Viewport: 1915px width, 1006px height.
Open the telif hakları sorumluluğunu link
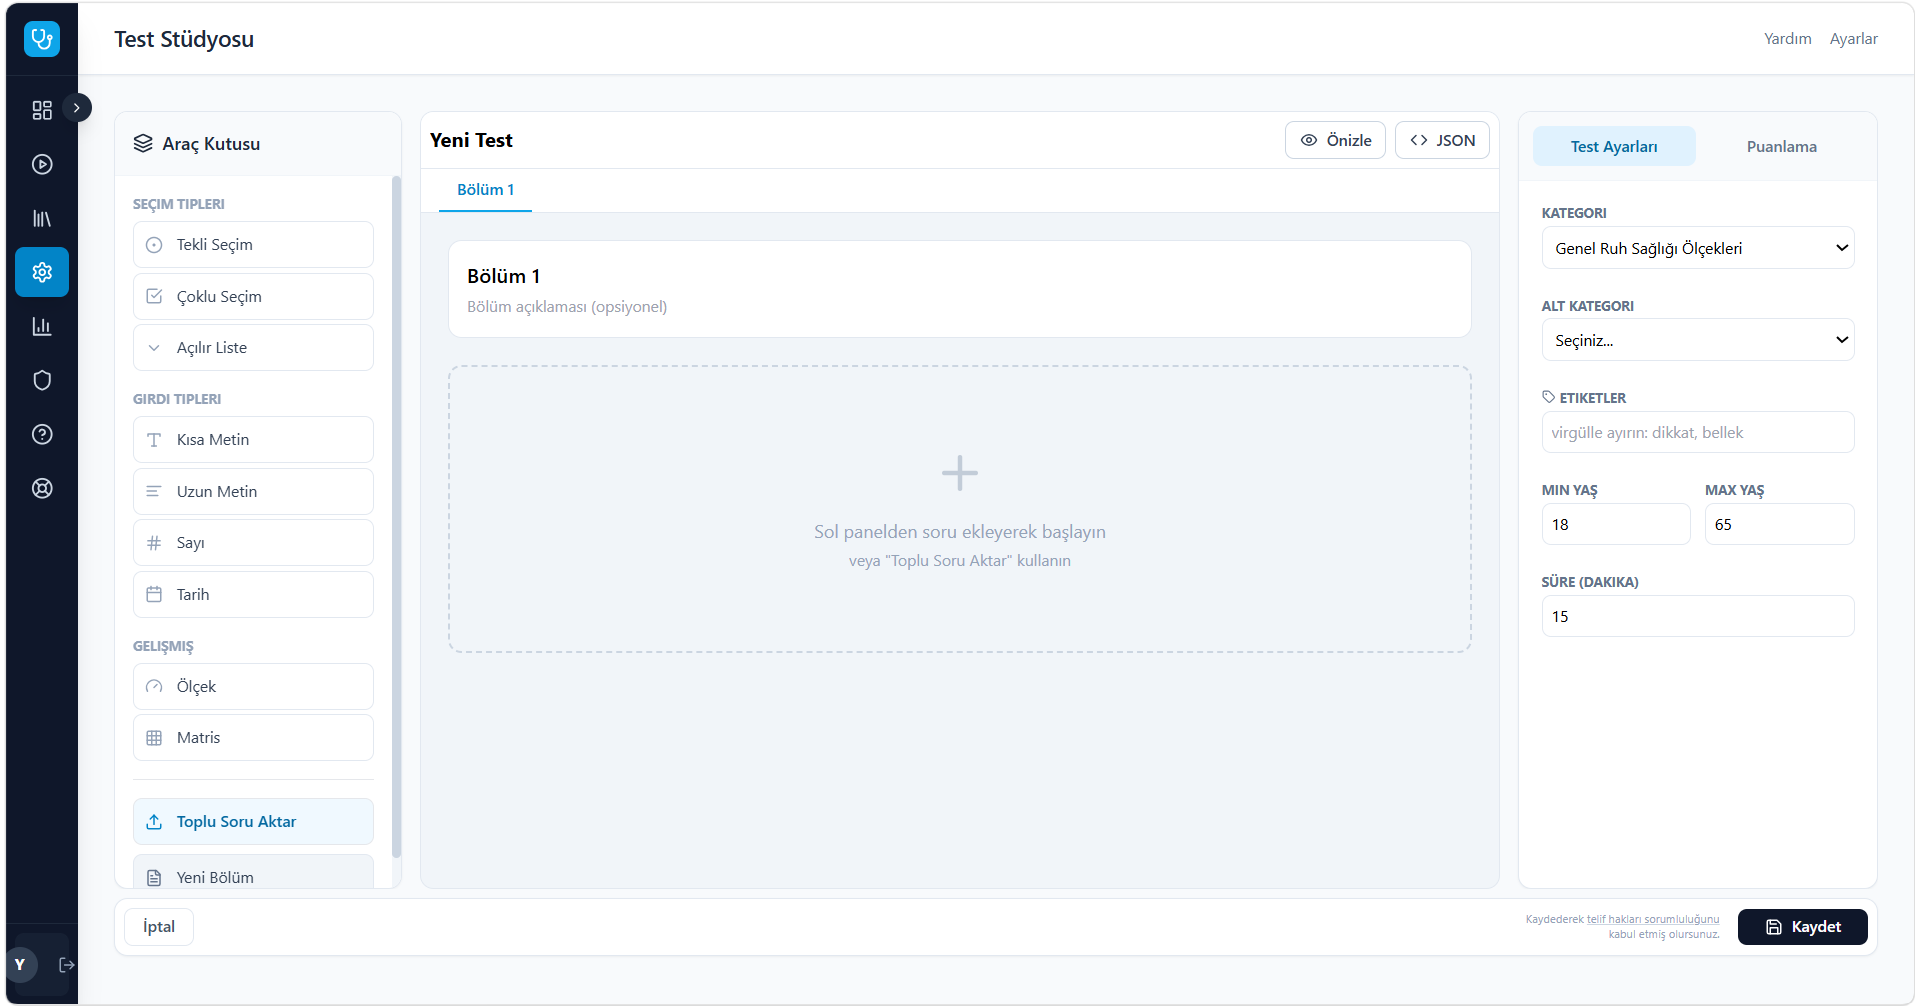(1653, 919)
